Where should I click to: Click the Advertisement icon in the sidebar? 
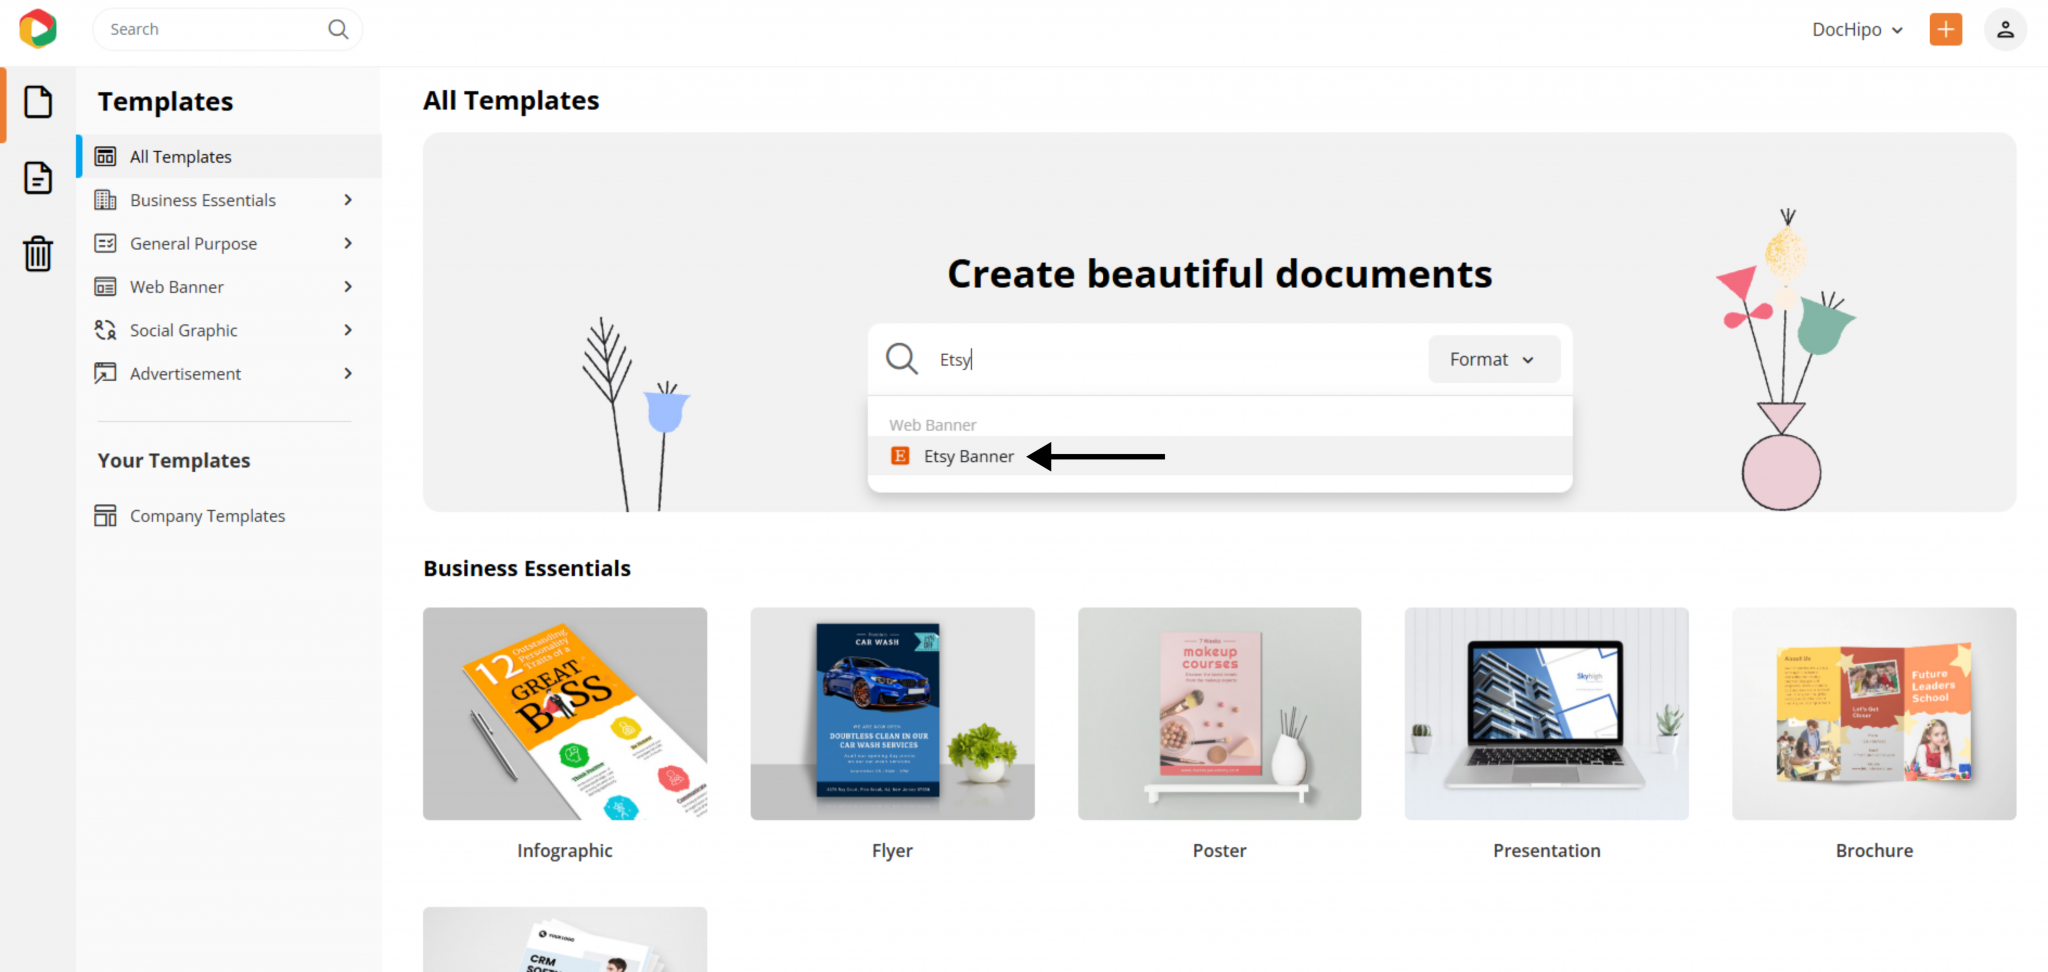click(x=106, y=373)
